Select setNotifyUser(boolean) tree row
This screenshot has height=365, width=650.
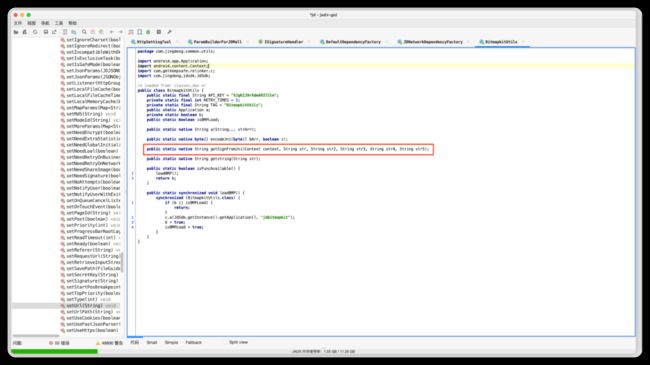90,188
